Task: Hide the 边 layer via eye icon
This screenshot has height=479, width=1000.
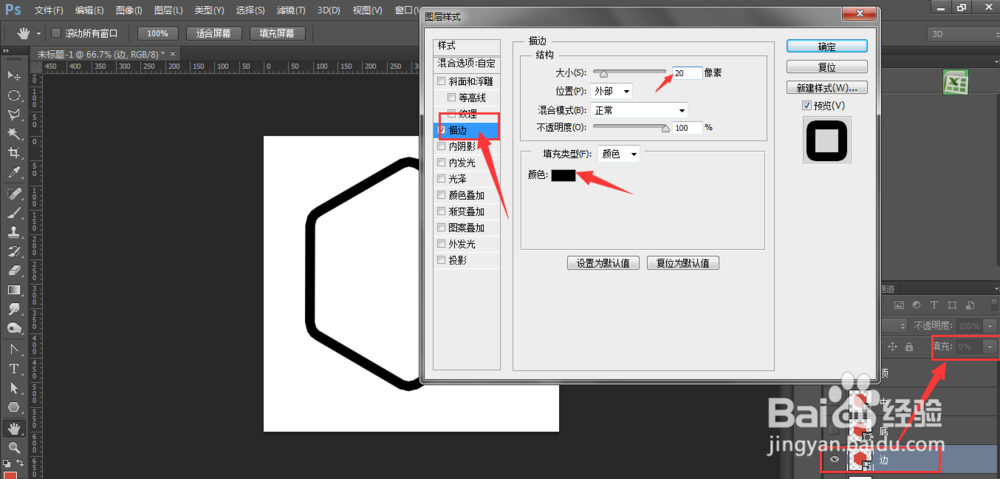Action: pos(834,460)
